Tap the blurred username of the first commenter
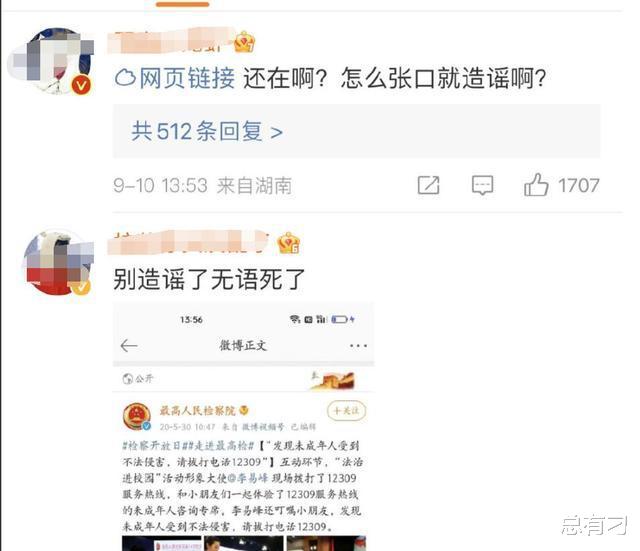Image resolution: width=640 pixels, height=551 pixels. [x=170, y=40]
